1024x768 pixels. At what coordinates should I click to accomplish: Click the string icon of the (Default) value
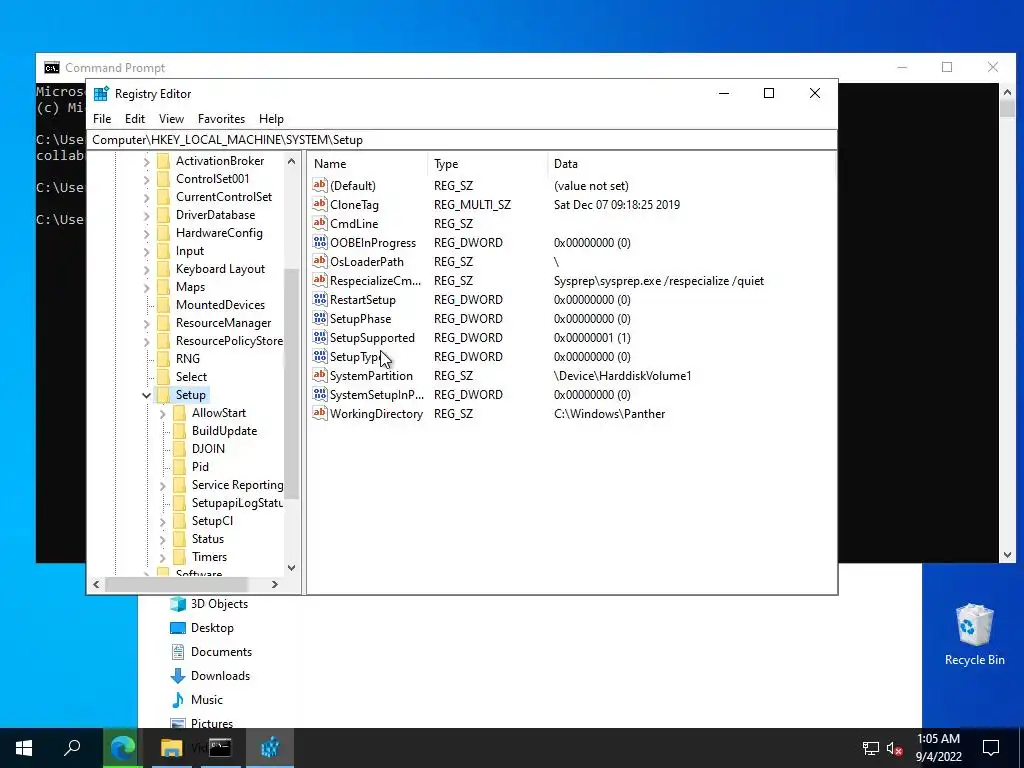[319, 185]
